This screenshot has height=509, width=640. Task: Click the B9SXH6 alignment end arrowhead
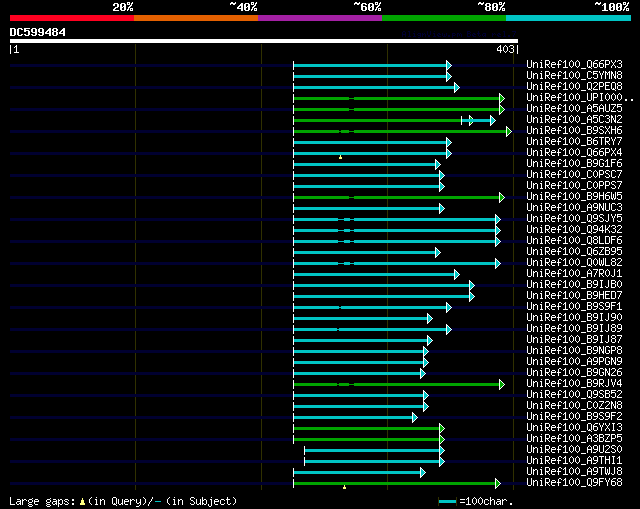pyautogui.click(x=509, y=131)
